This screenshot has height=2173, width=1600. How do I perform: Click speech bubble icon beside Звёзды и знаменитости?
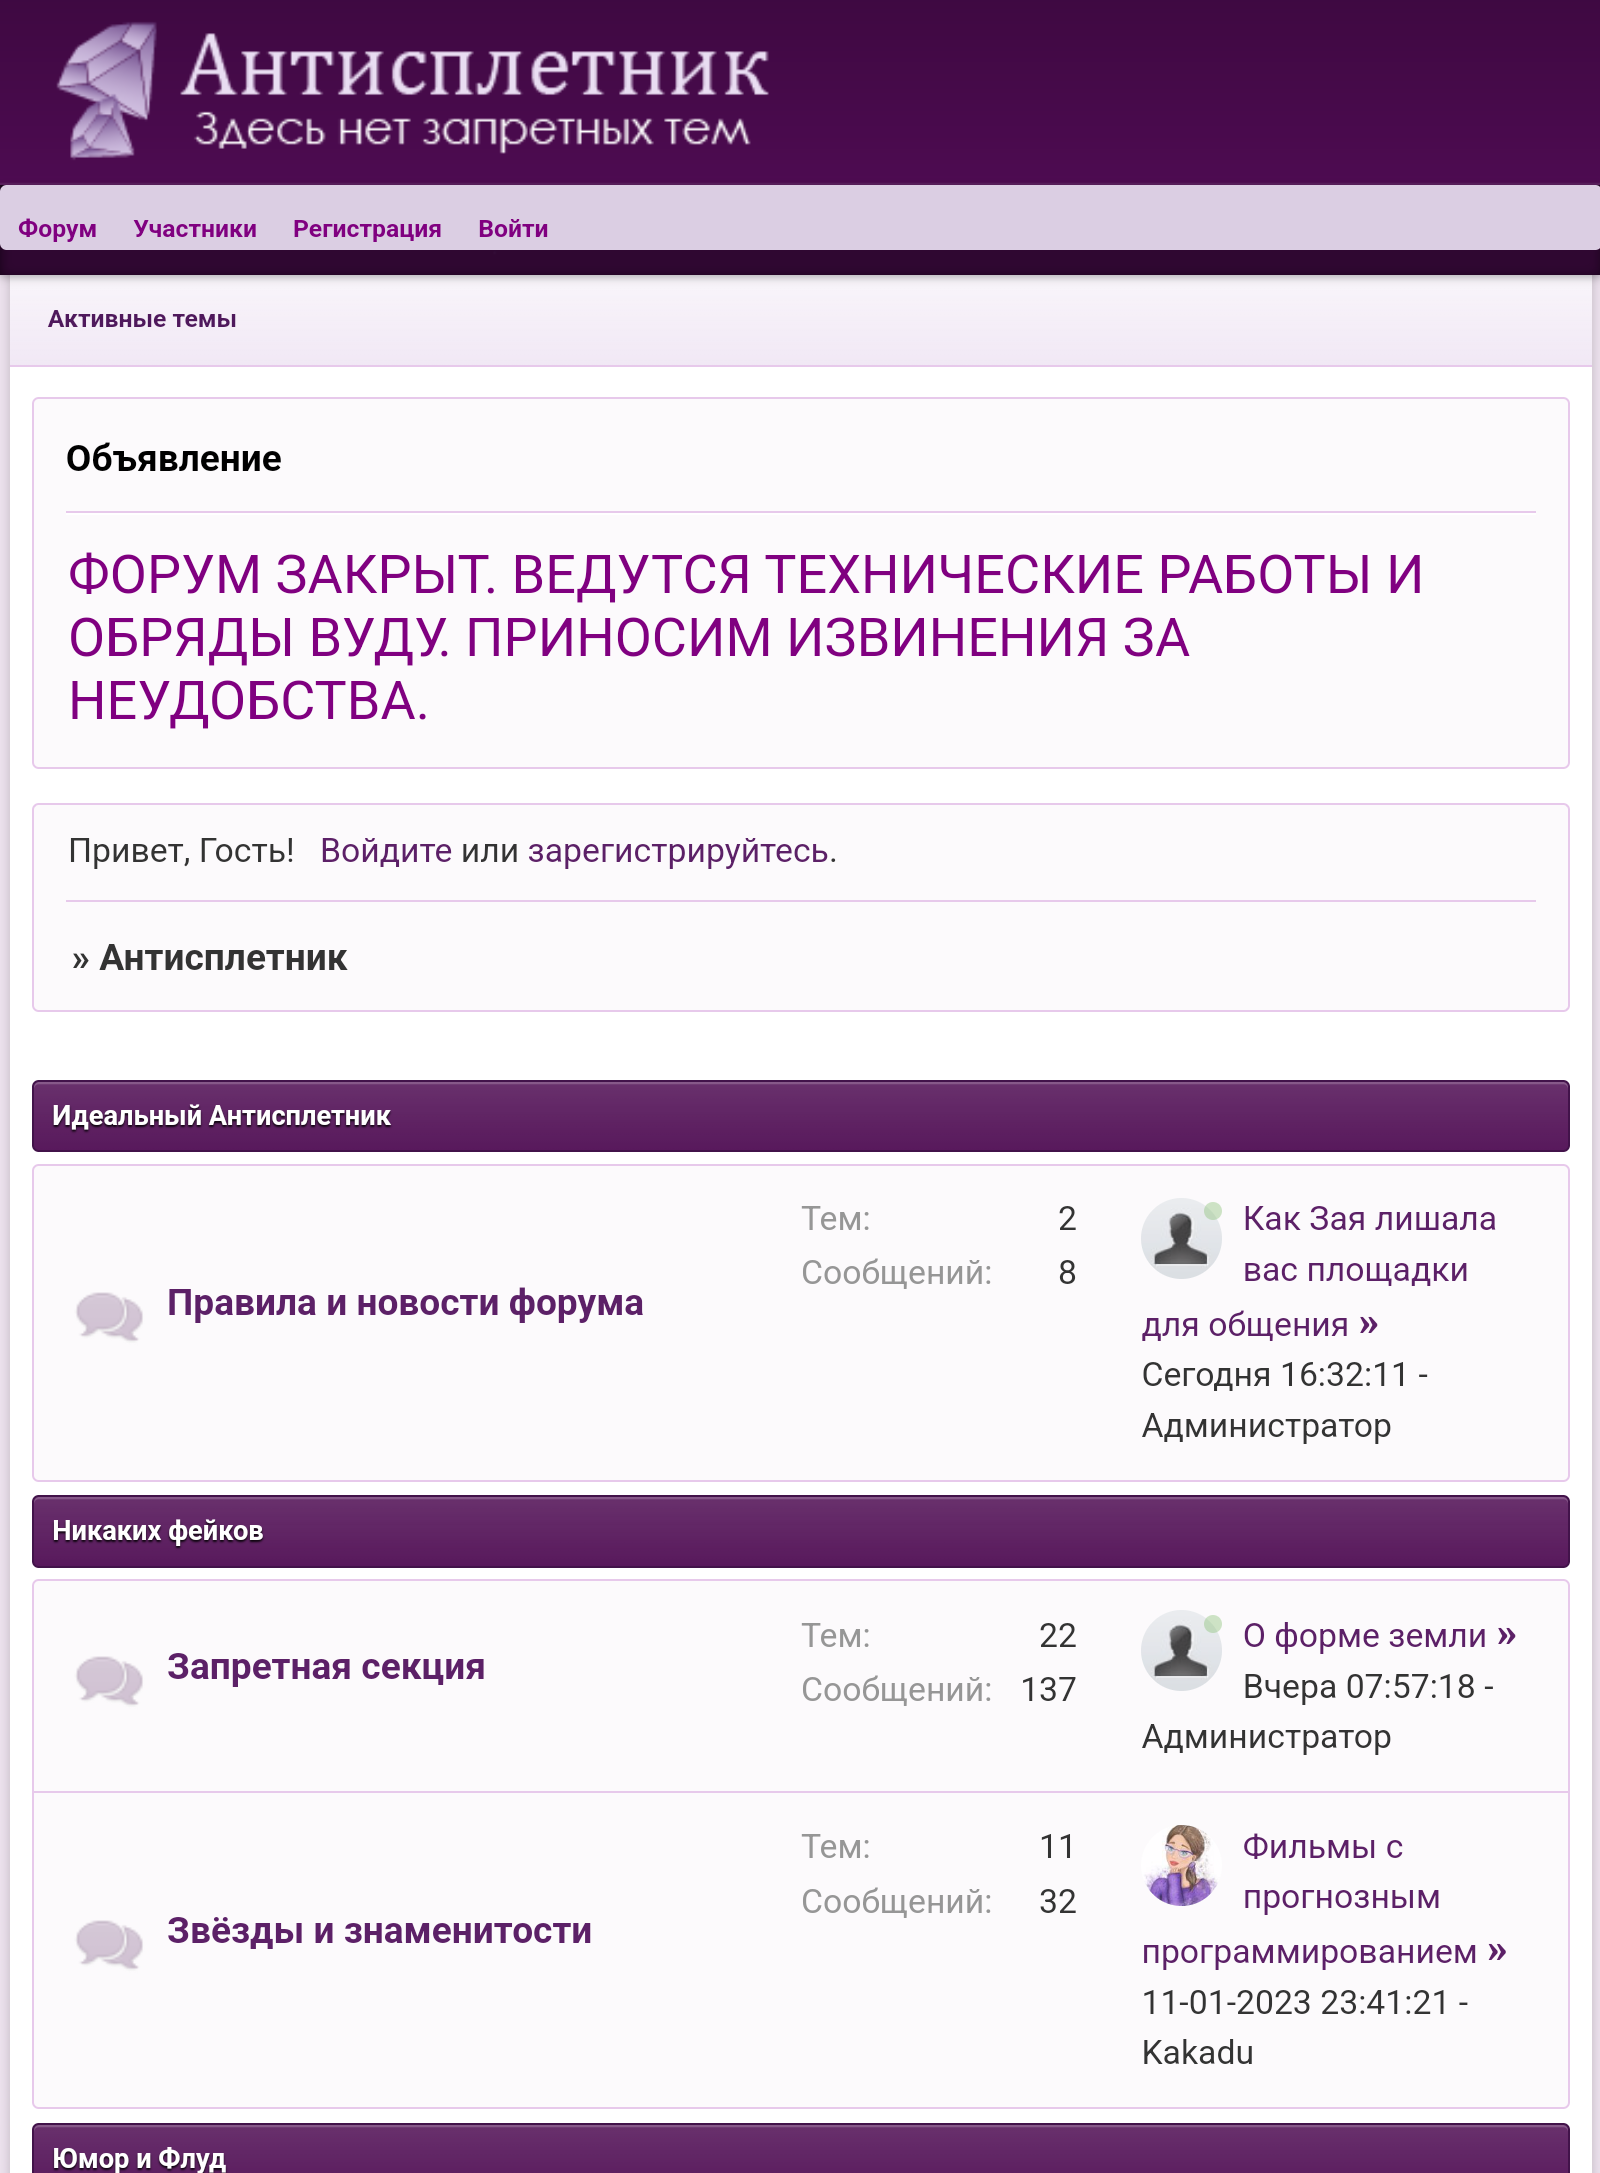(x=109, y=1944)
